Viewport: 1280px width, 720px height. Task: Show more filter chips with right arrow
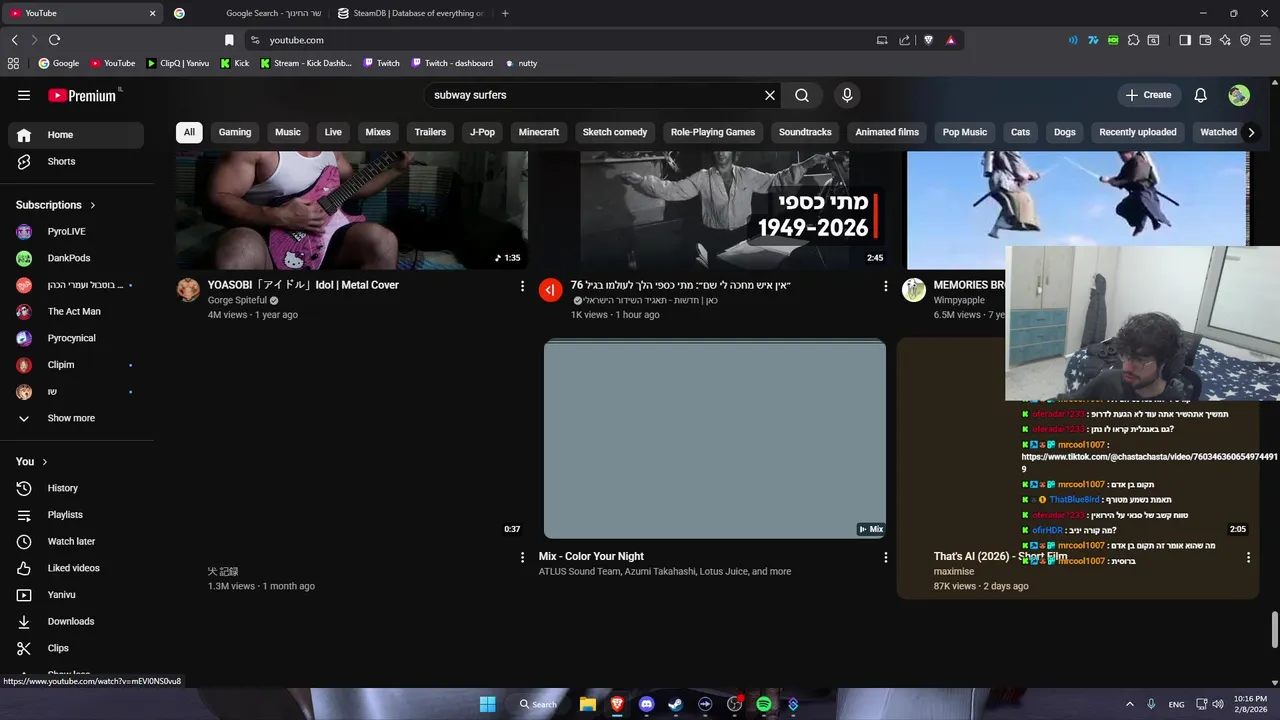pos(1251,132)
